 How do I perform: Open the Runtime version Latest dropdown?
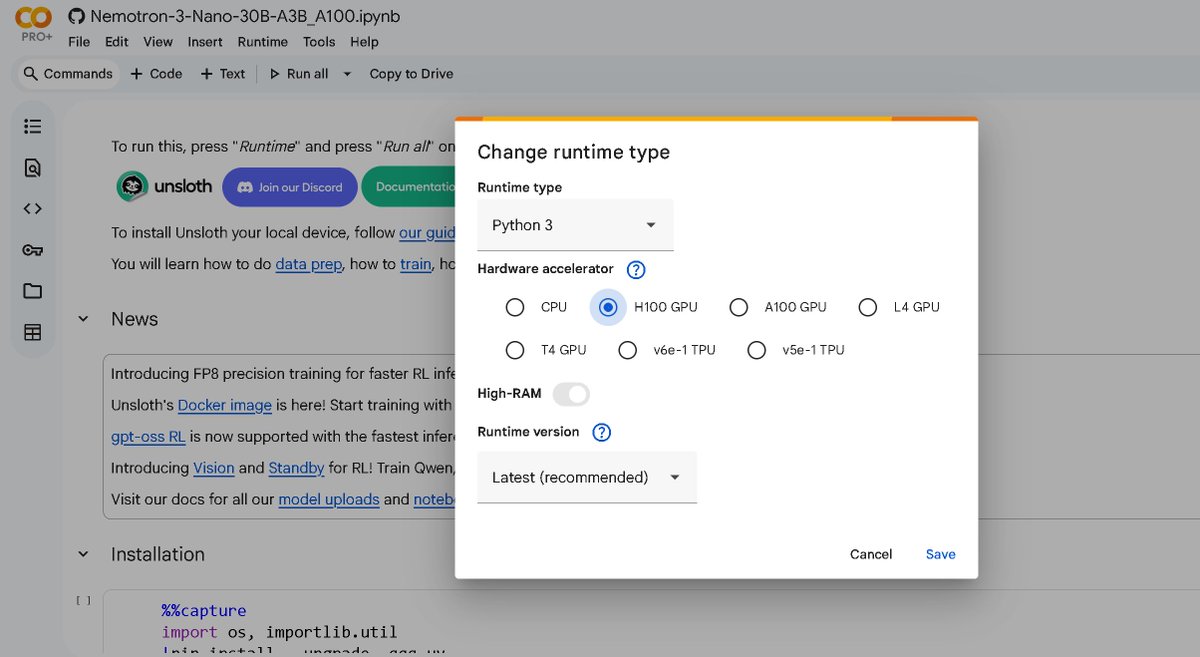[587, 477]
